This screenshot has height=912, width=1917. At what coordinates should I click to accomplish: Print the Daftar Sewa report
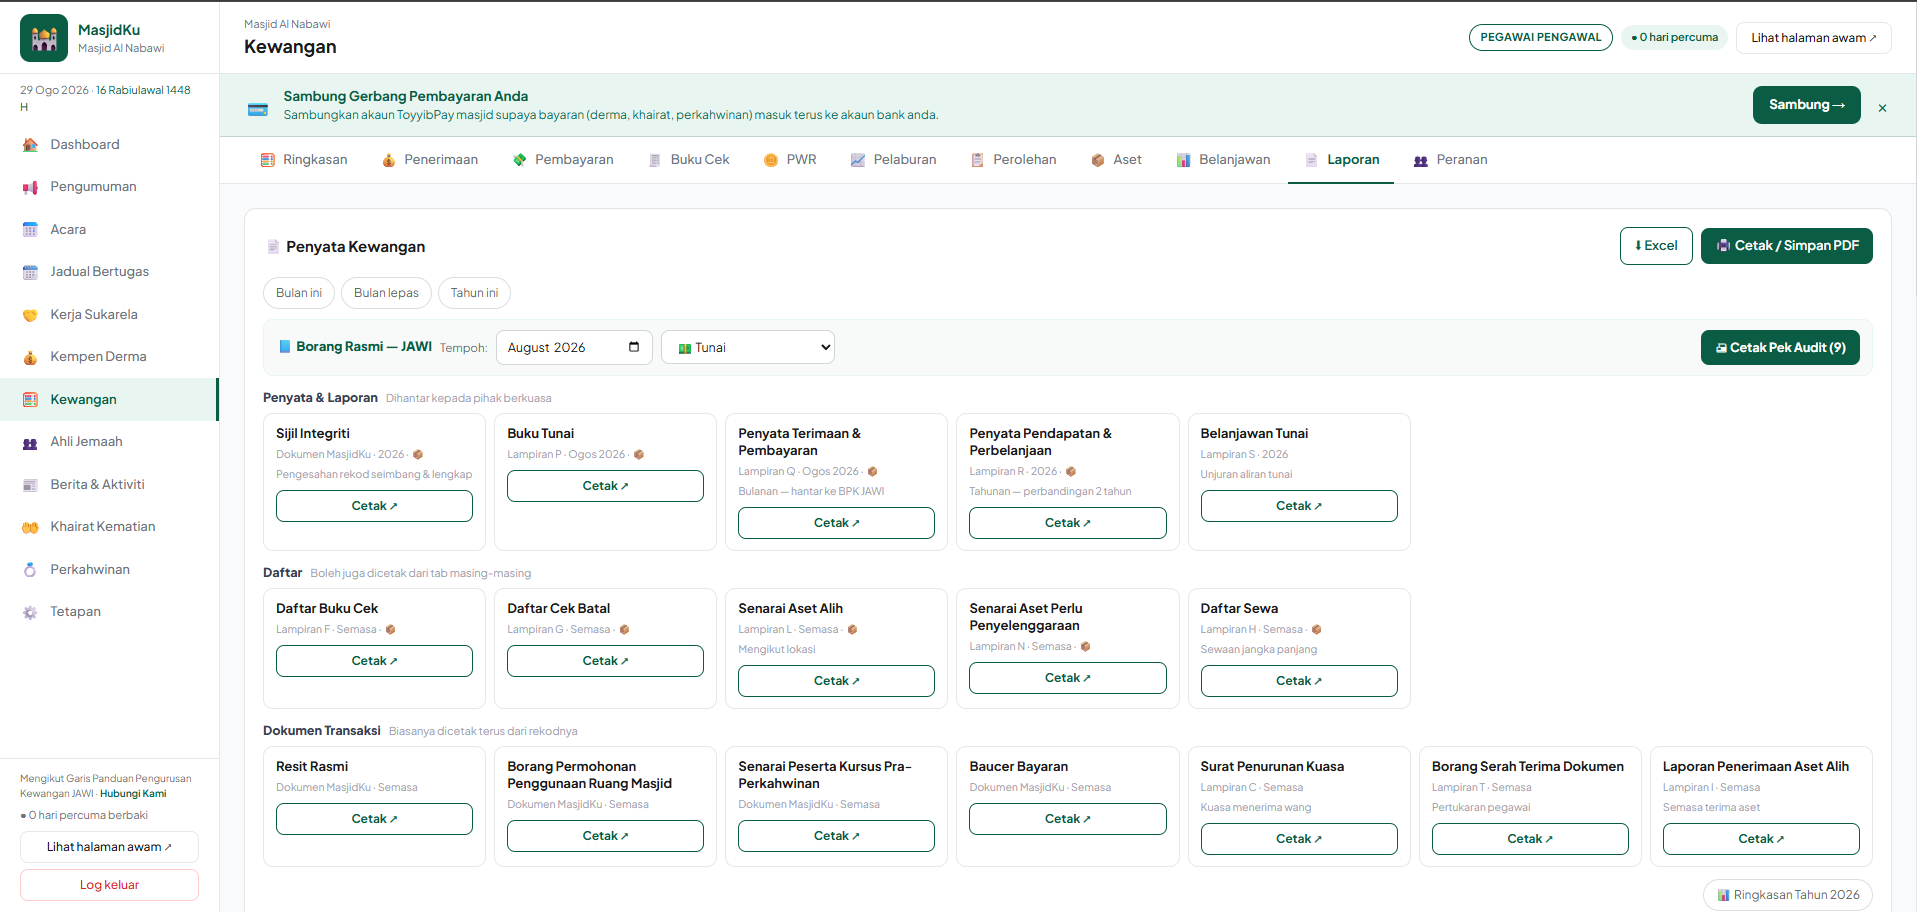[x=1299, y=681]
